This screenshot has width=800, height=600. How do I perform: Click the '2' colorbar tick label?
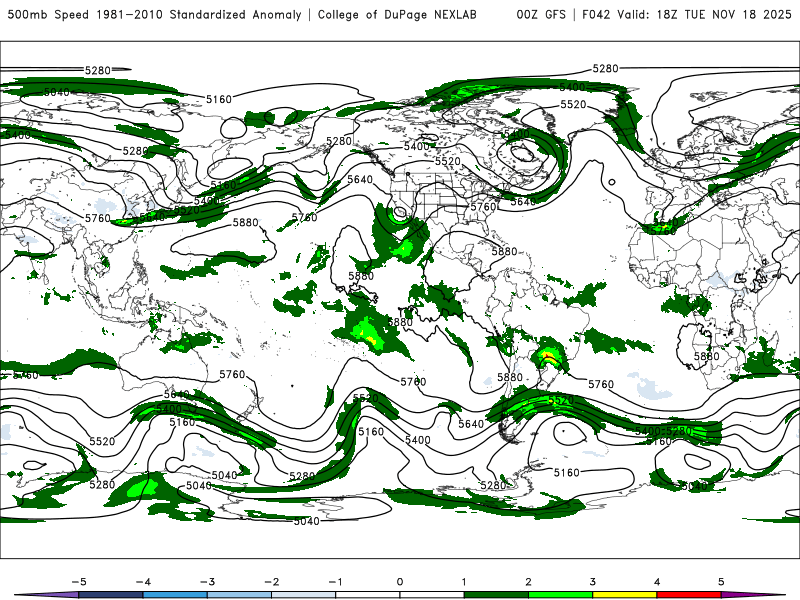tap(529, 582)
